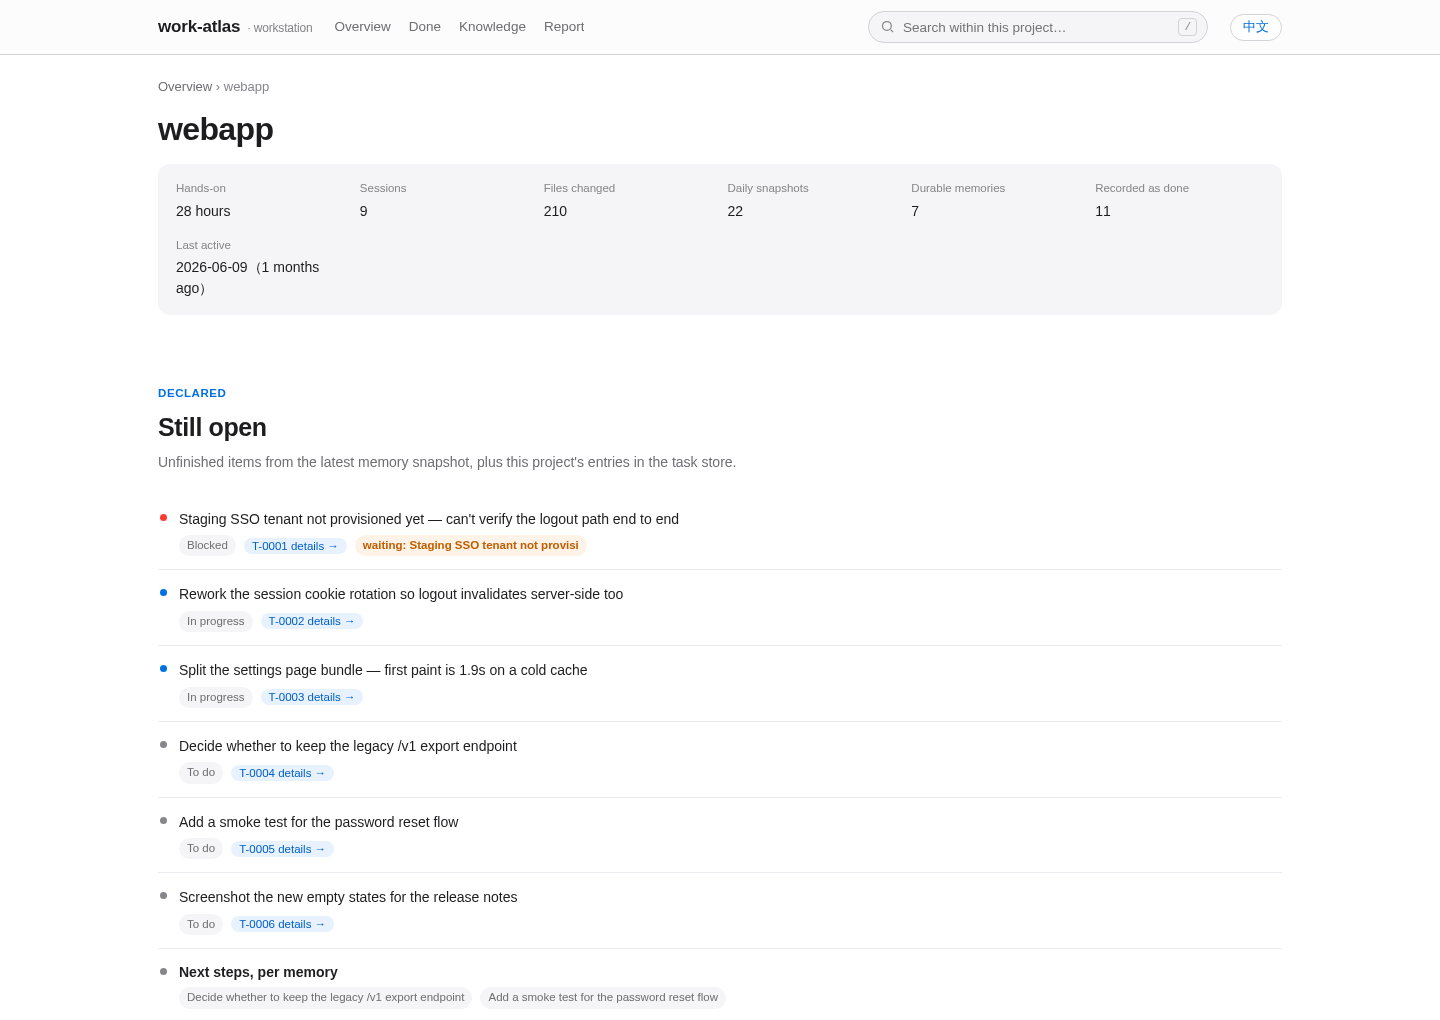Click To do badge under smoke test task

[201, 848]
